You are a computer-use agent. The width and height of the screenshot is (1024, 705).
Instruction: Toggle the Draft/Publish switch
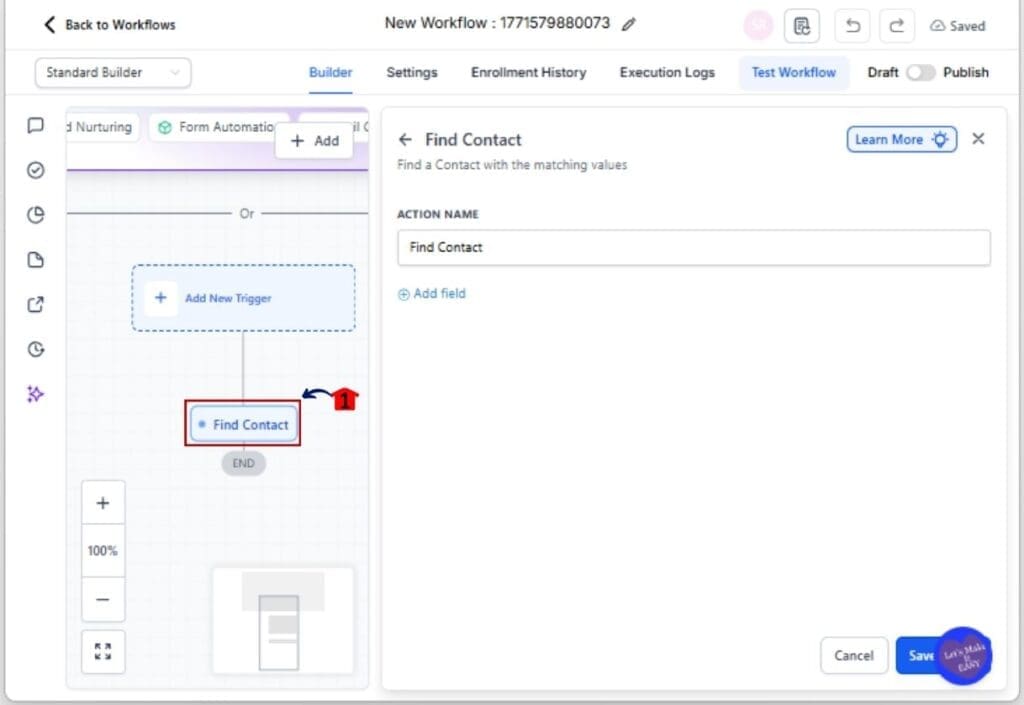pos(920,72)
